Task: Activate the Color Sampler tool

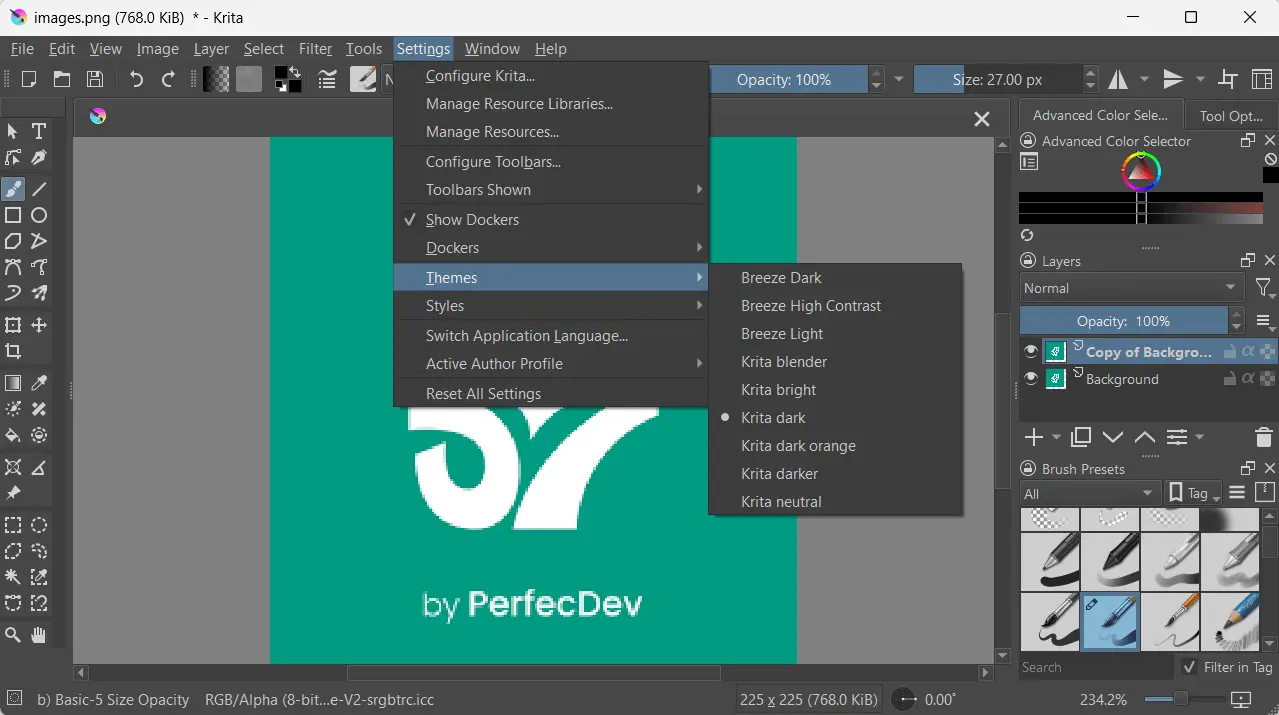Action: [x=39, y=383]
